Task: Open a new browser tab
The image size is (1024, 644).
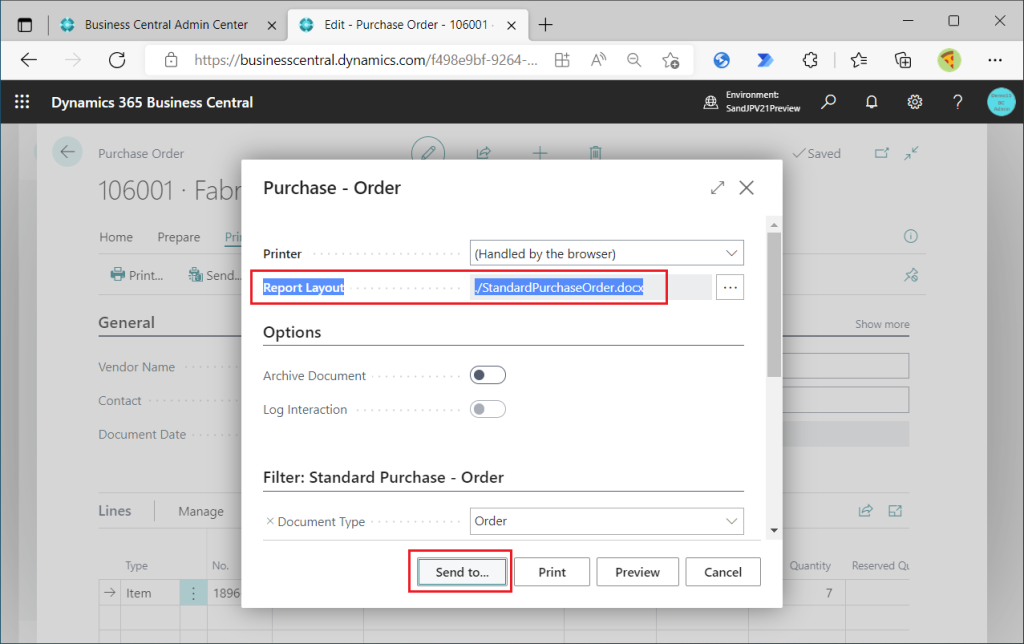Action: point(545,25)
